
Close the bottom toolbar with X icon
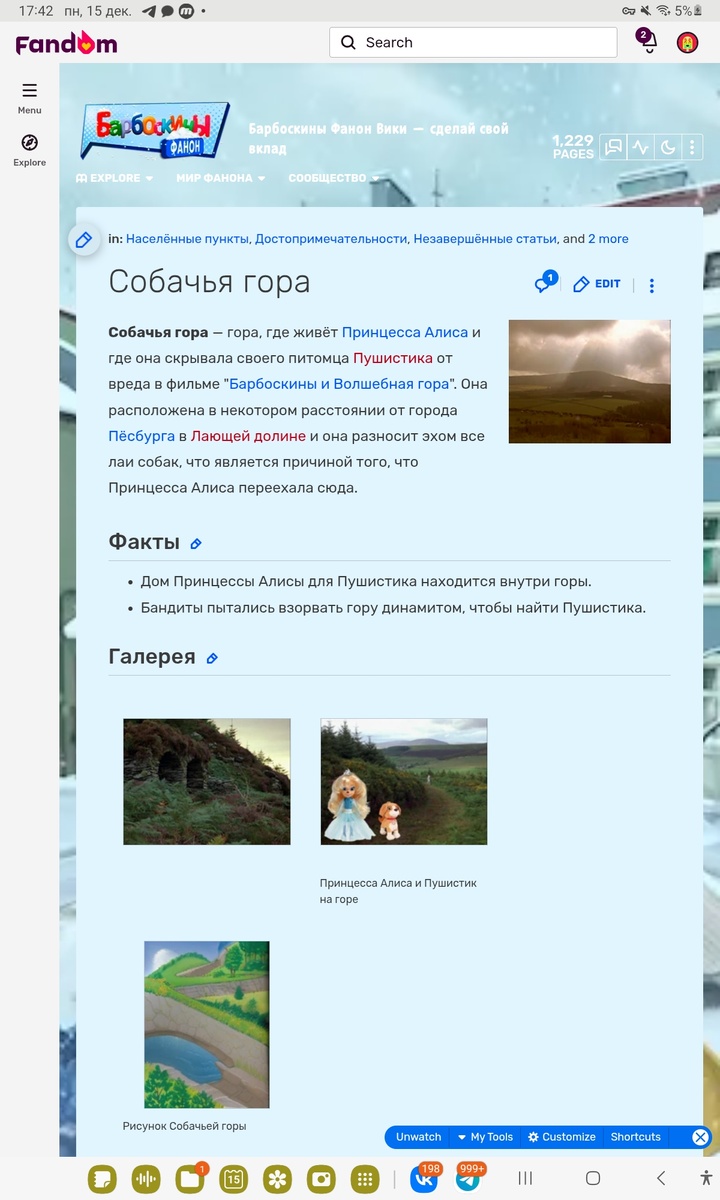[x=701, y=1137]
